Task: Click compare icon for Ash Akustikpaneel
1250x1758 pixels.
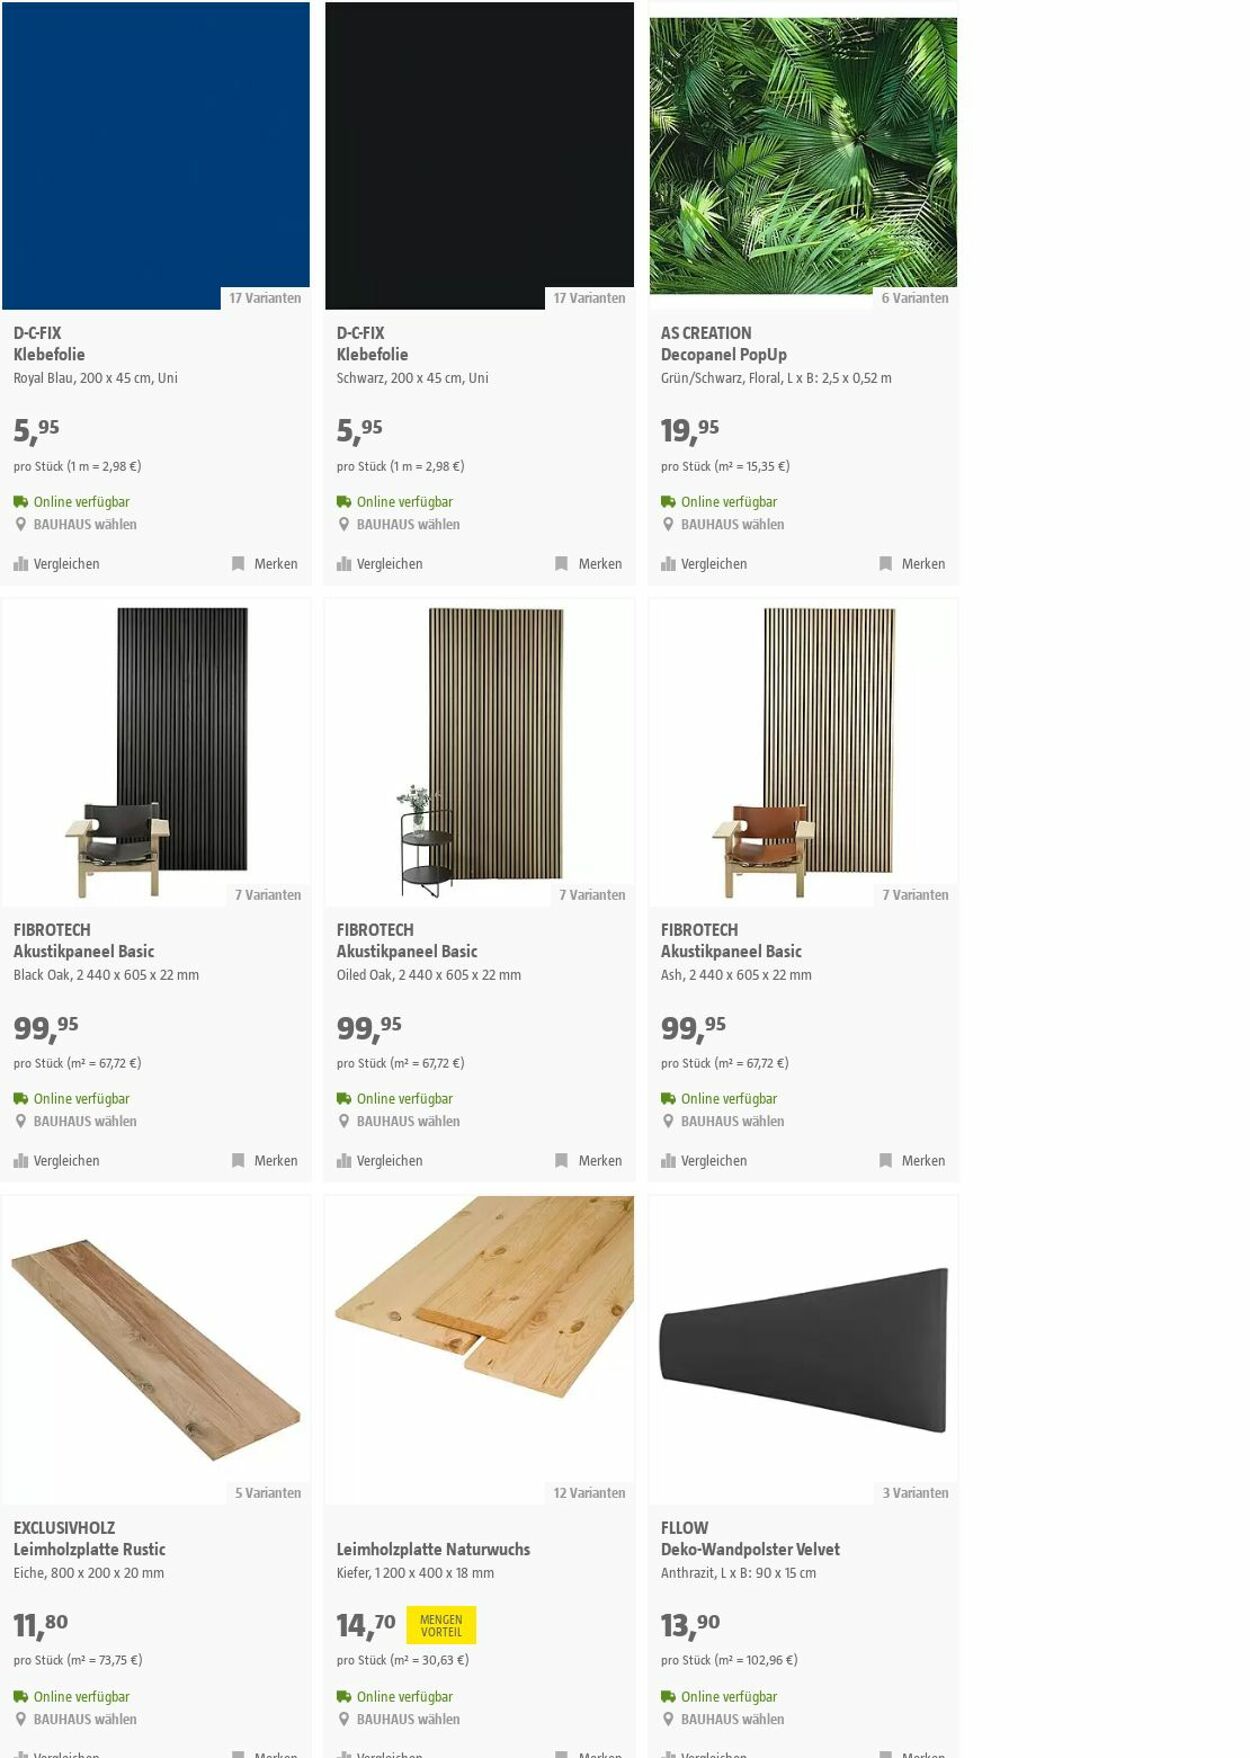Action: click(x=668, y=1161)
